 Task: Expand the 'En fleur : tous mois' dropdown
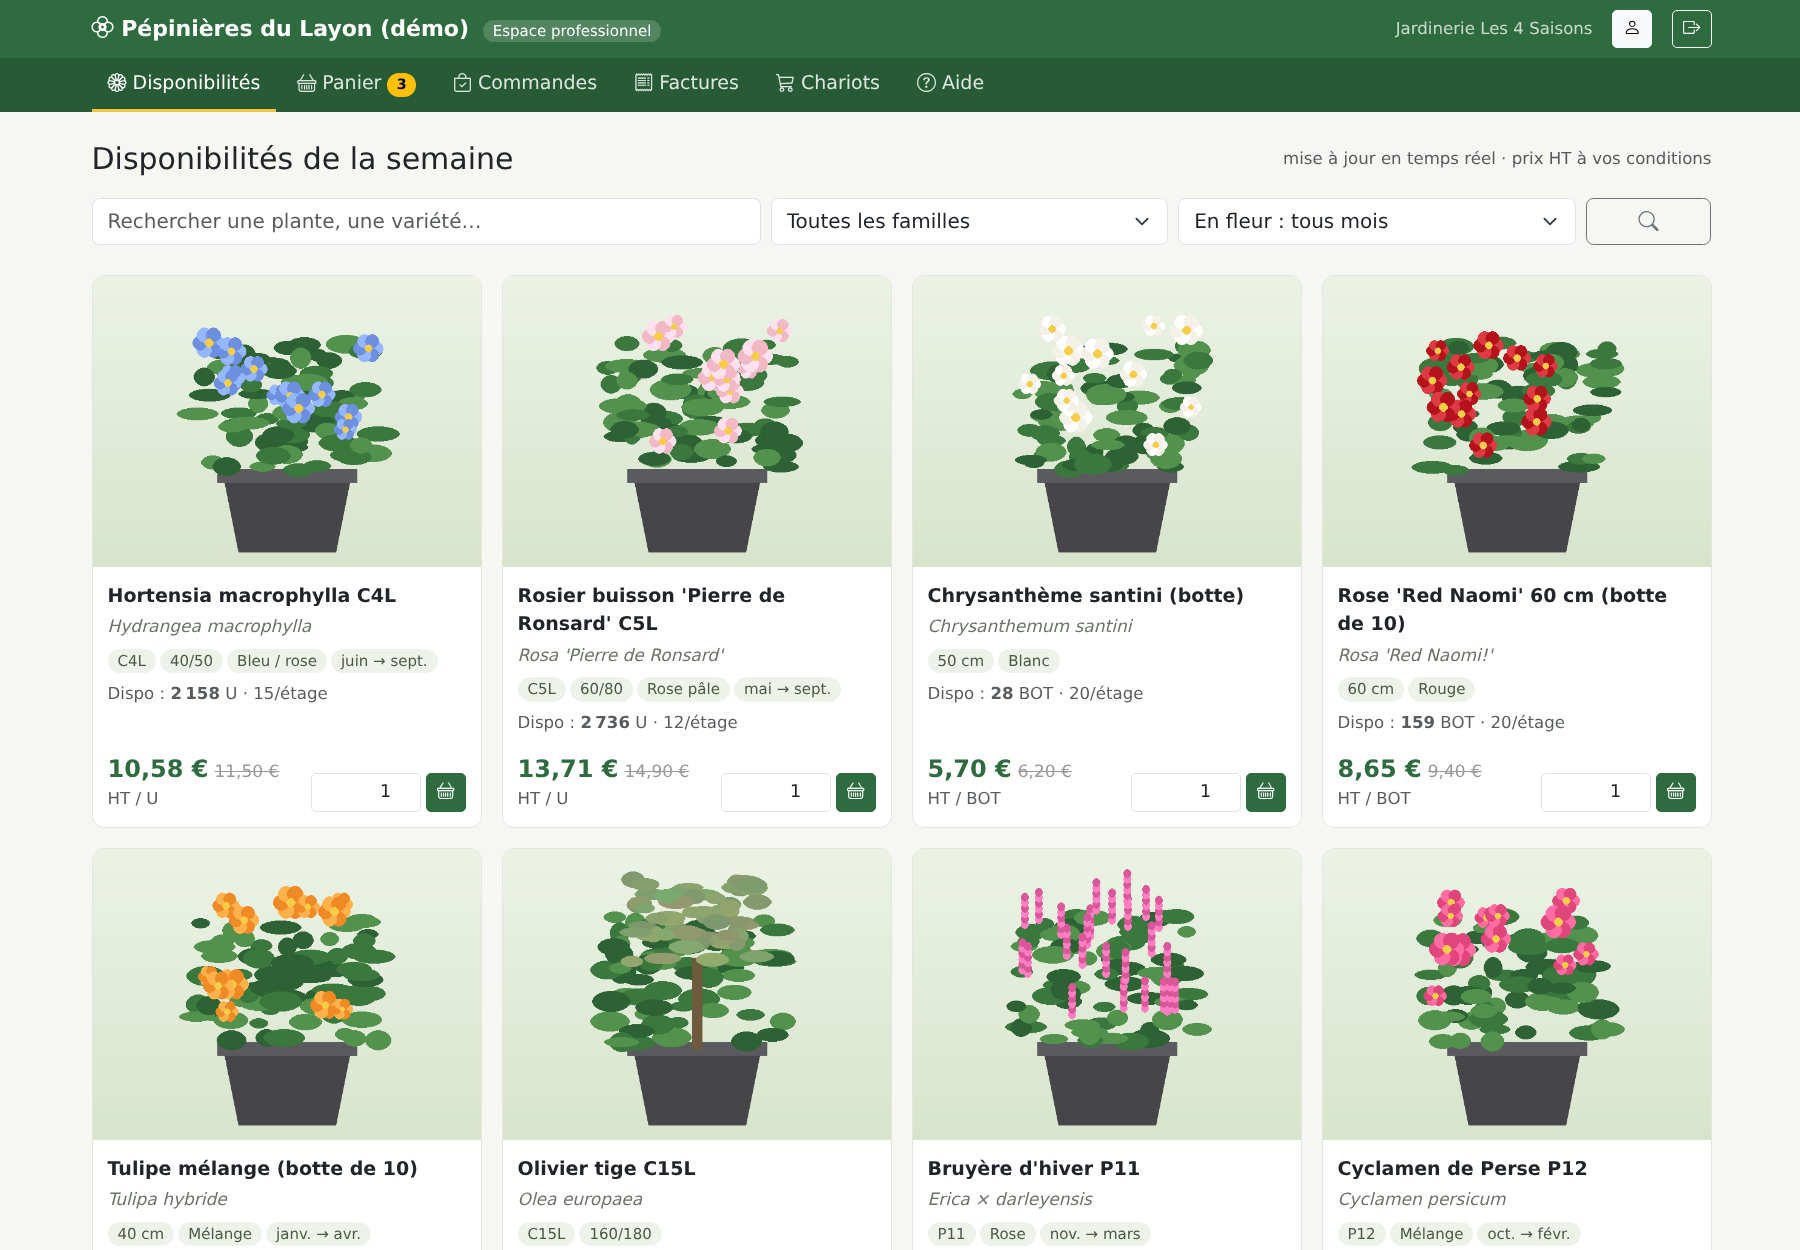coord(1376,221)
